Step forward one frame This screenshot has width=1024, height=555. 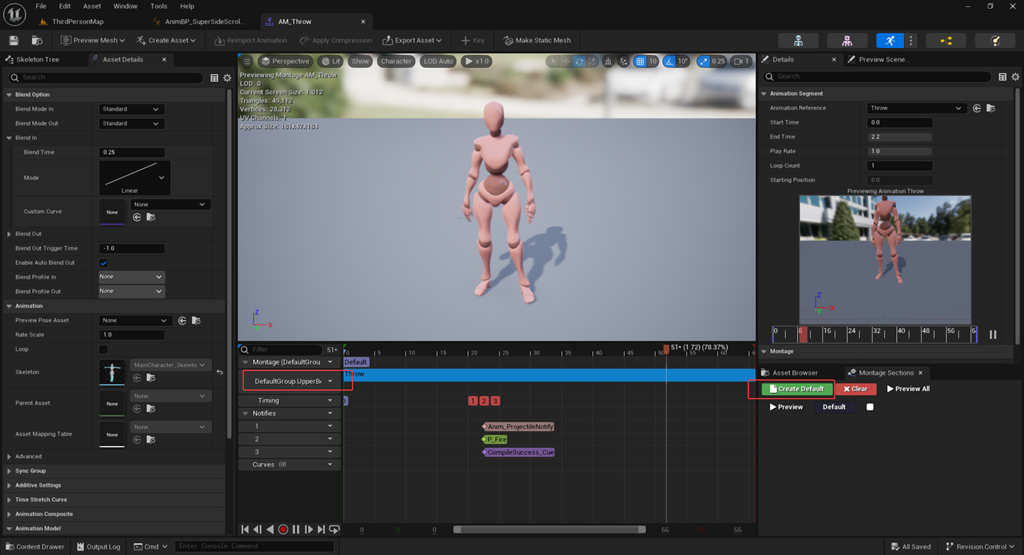[309, 530]
